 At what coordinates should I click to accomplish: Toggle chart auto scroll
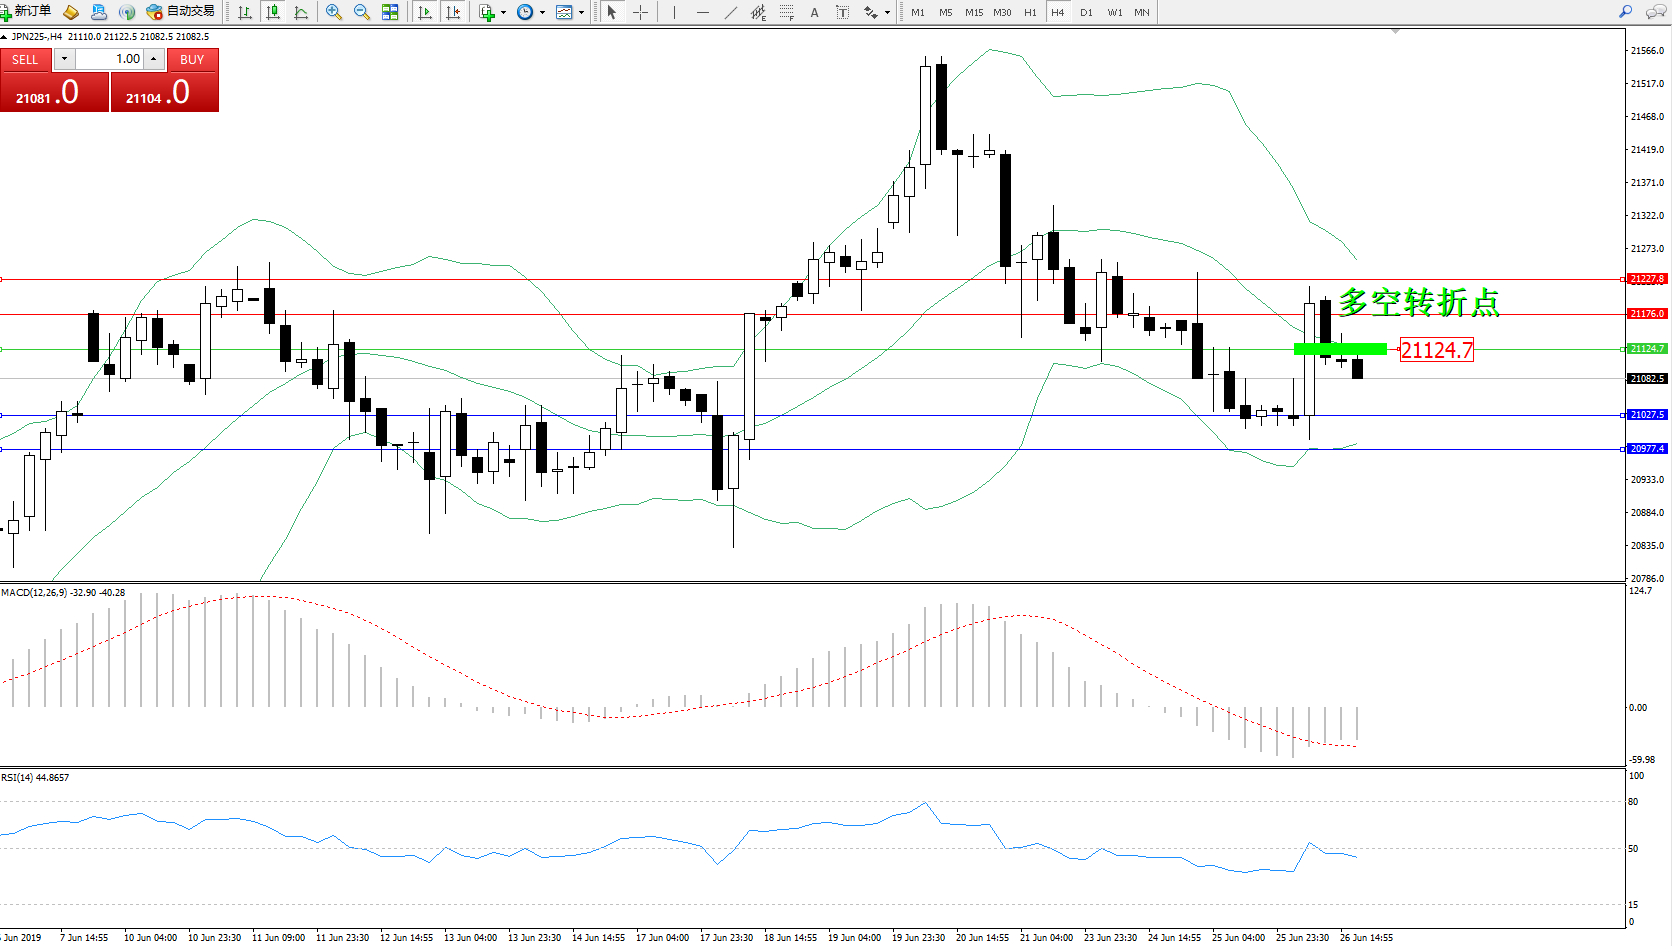point(425,12)
